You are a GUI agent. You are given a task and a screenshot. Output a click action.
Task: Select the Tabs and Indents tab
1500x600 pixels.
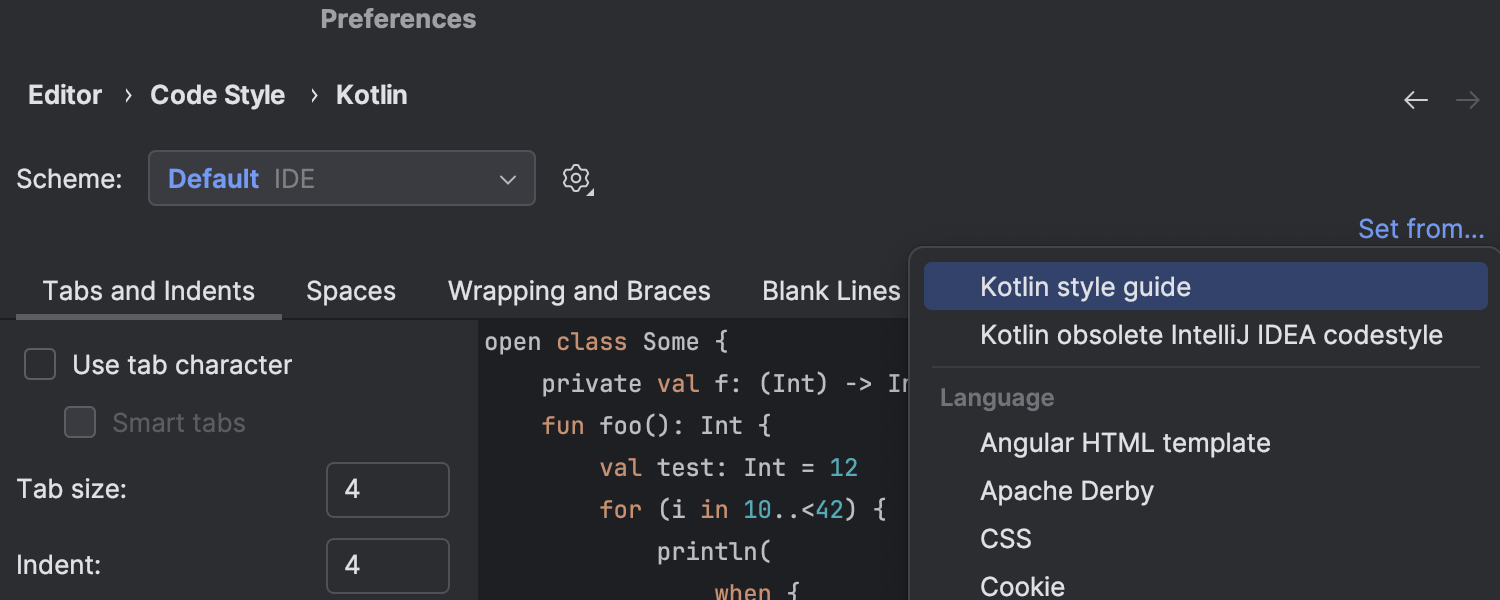(x=149, y=291)
